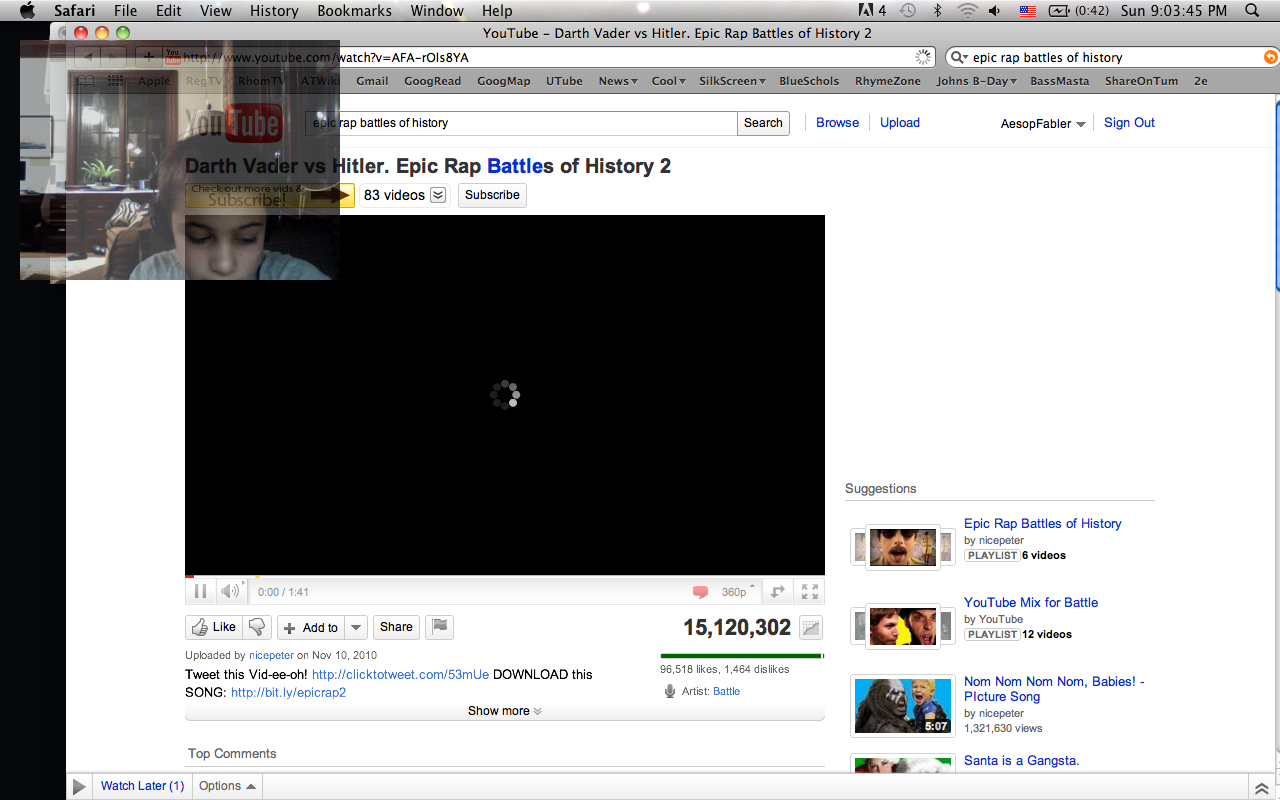Expand the description with Show more
The width and height of the screenshot is (1280, 800).
click(505, 711)
